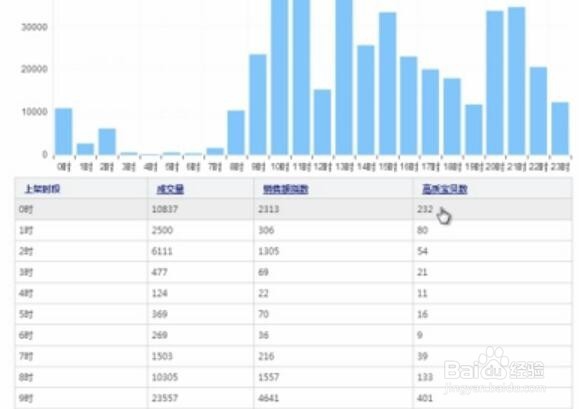Click the 销售额指数 column header link

coord(285,189)
